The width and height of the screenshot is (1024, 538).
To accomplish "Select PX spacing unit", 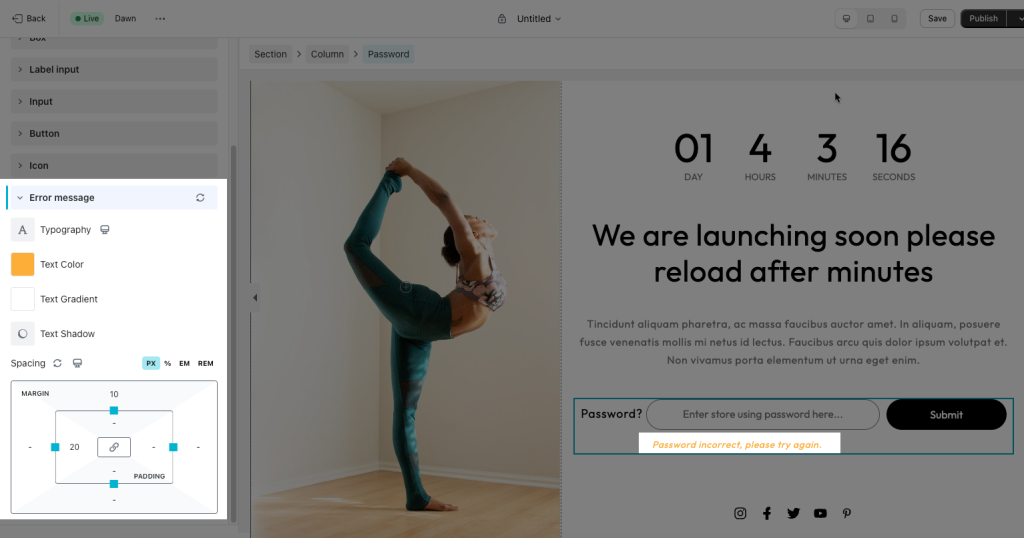I will pyautogui.click(x=151, y=364).
